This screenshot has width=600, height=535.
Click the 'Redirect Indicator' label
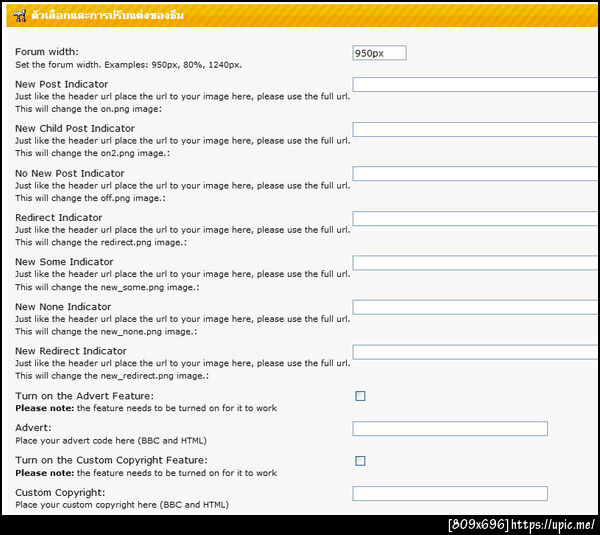(59, 218)
